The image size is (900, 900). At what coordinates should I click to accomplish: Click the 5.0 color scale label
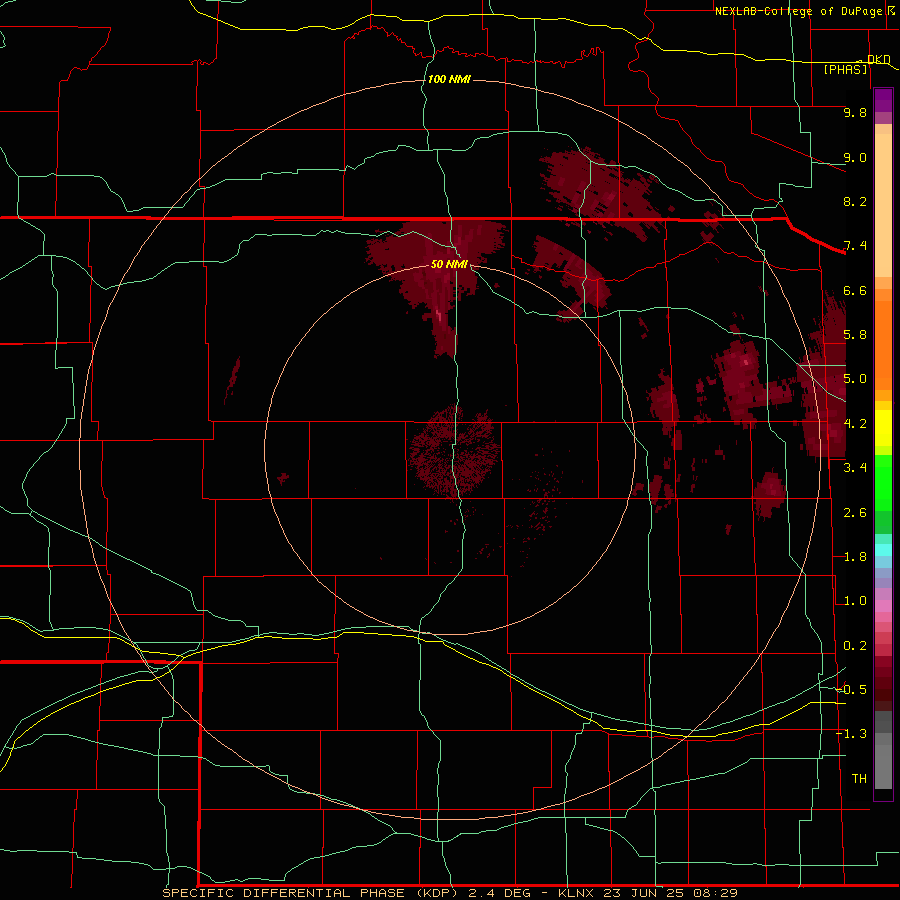(x=855, y=379)
